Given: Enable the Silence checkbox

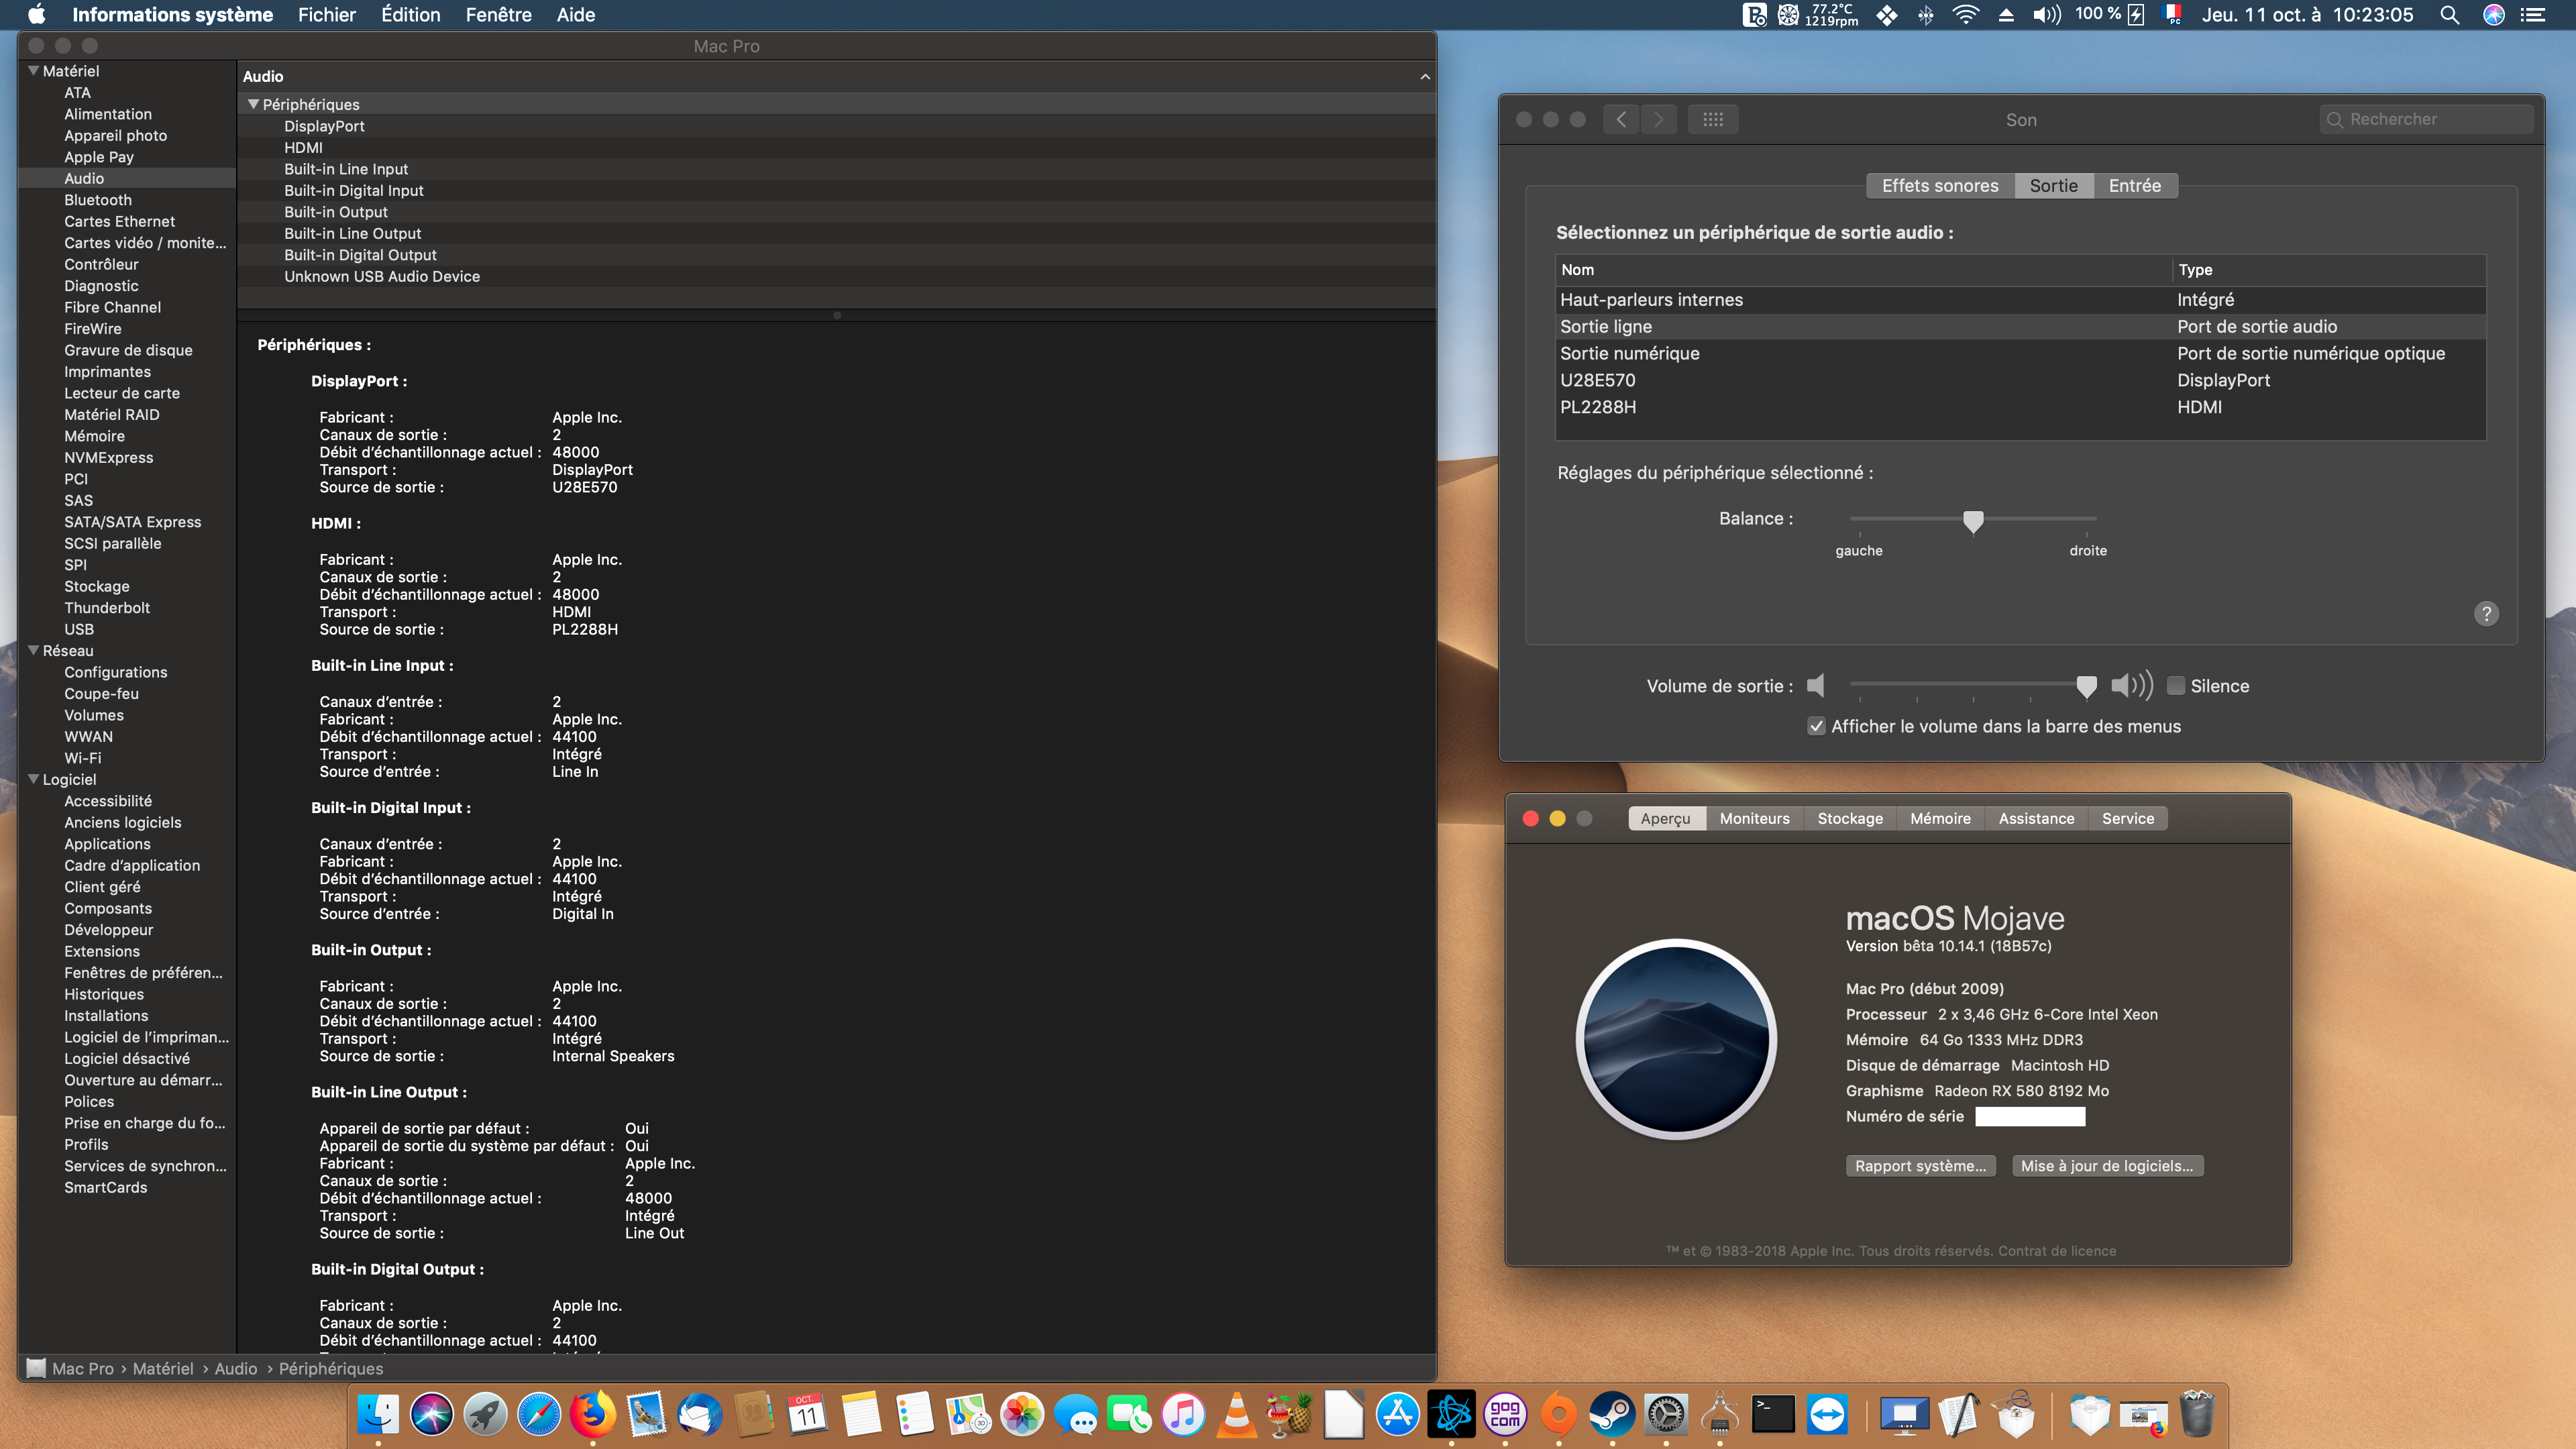Looking at the screenshot, I should [2176, 686].
